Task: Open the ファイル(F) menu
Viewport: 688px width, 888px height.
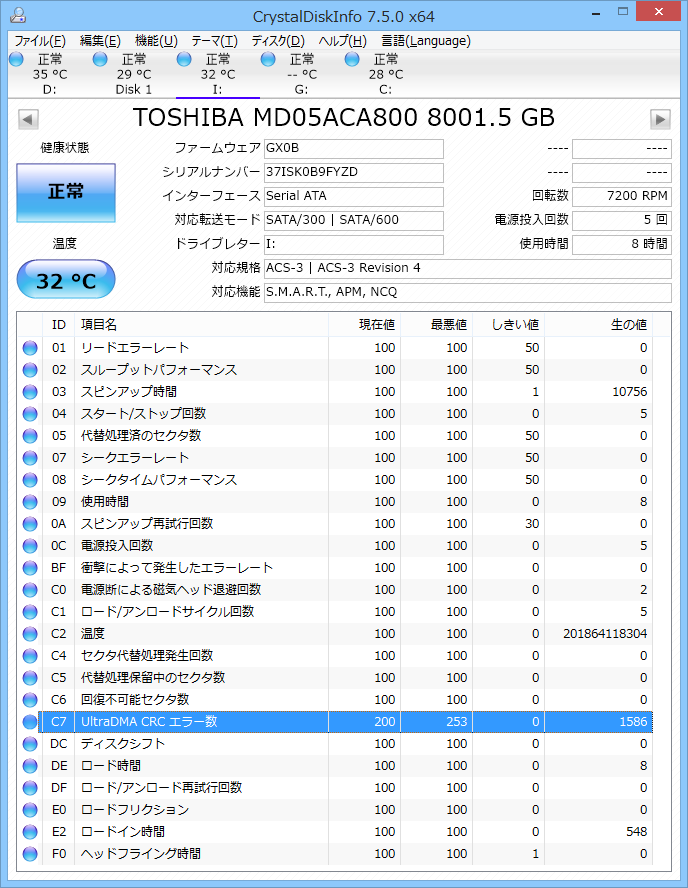Action: 40,41
